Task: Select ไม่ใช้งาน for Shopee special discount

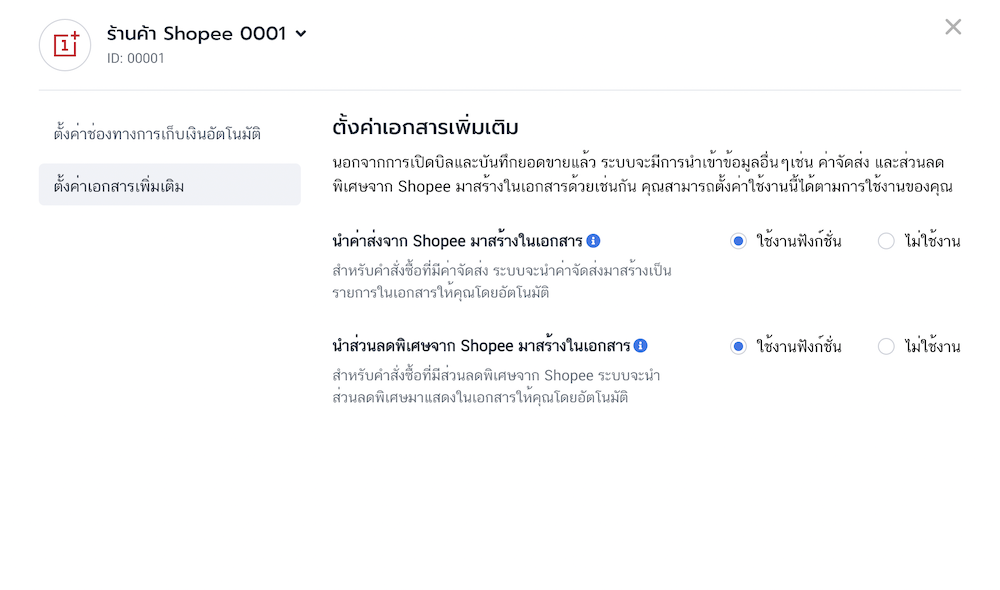Action: tap(886, 347)
